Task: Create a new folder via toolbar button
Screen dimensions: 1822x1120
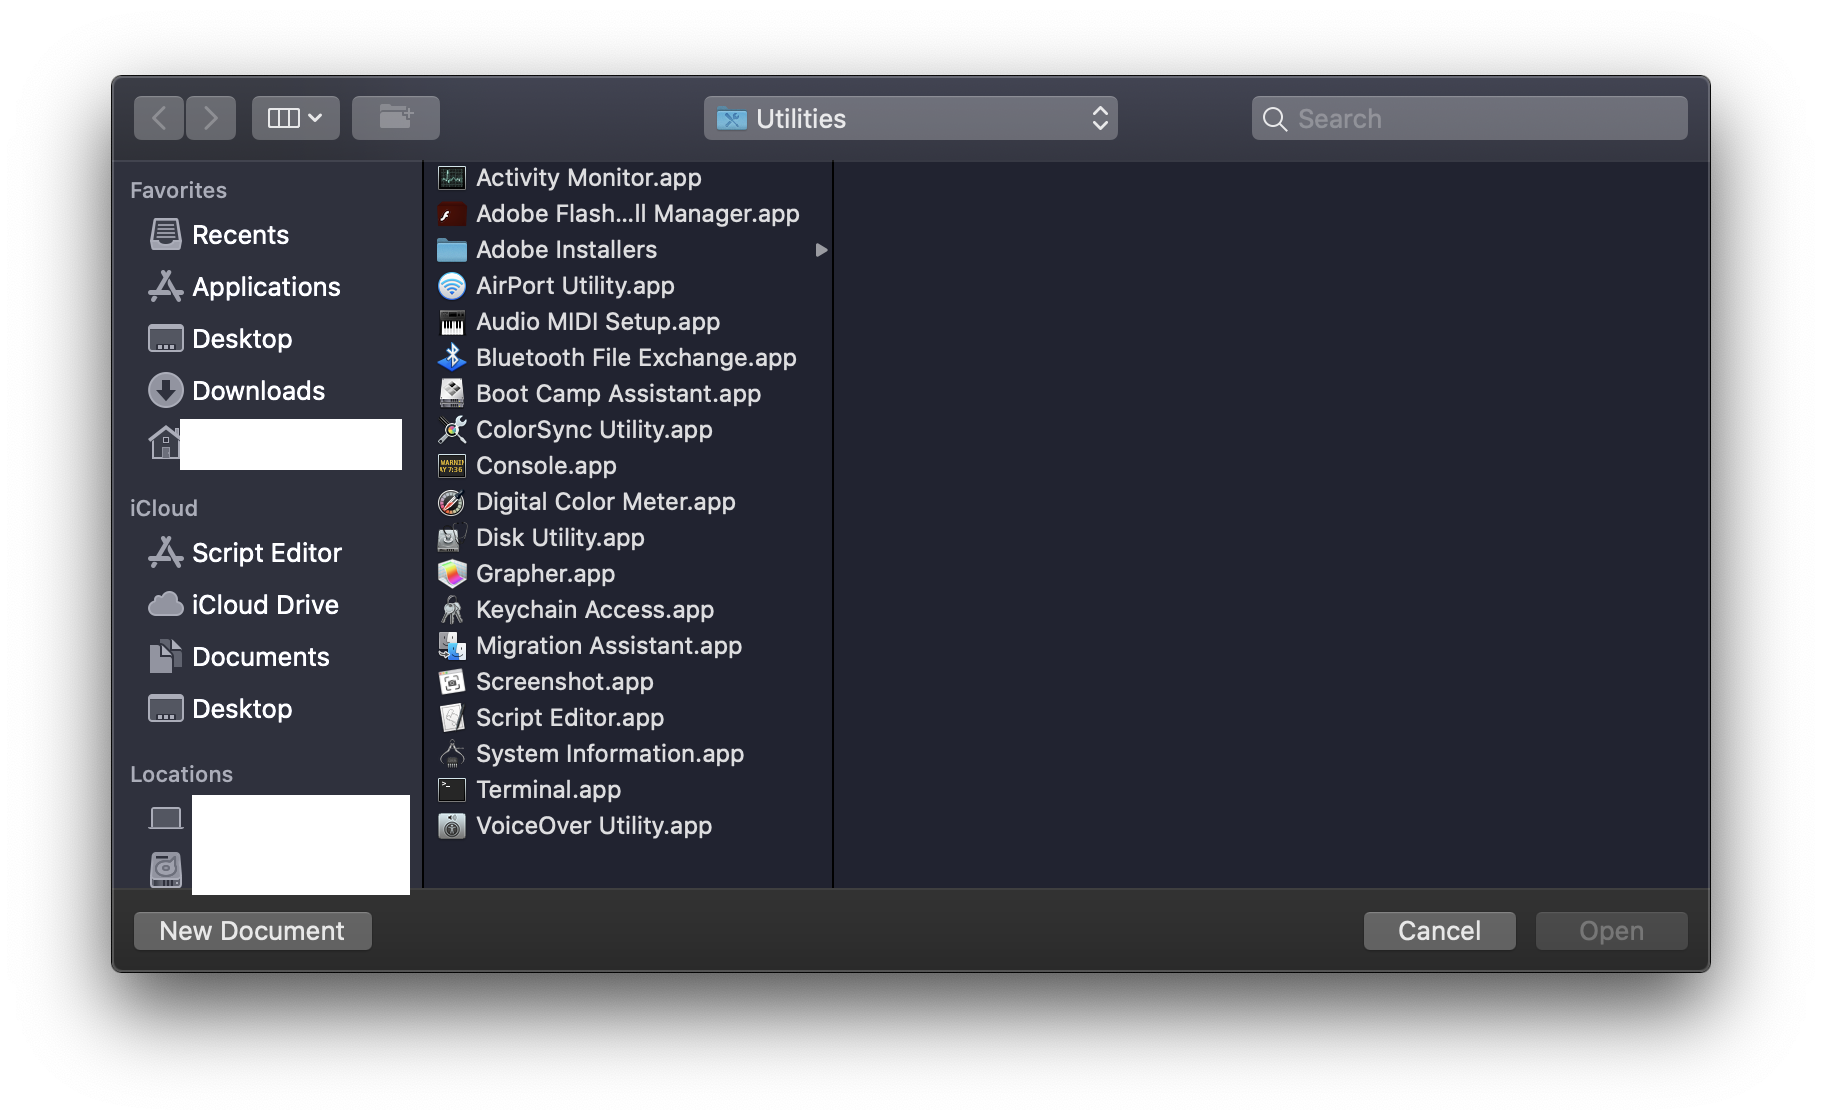Action: pyautogui.click(x=396, y=118)
